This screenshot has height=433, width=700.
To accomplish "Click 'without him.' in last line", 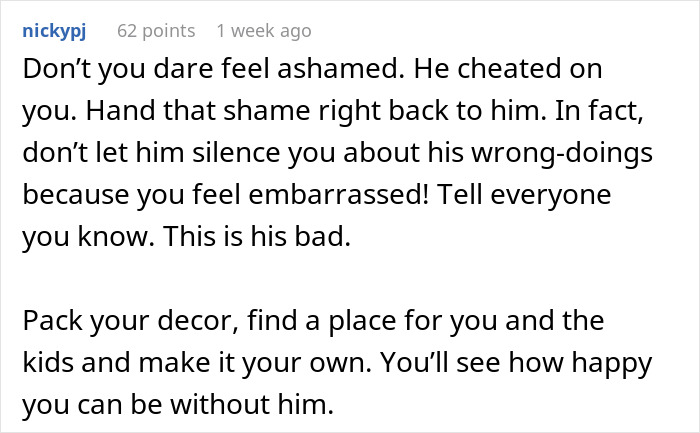I will coord(252,404).
